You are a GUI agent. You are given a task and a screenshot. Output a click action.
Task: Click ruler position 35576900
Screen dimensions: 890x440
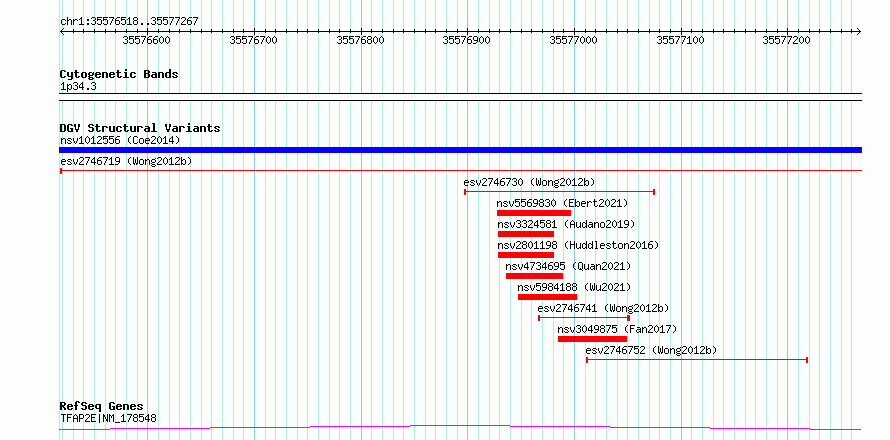click(x=467, y=40)
